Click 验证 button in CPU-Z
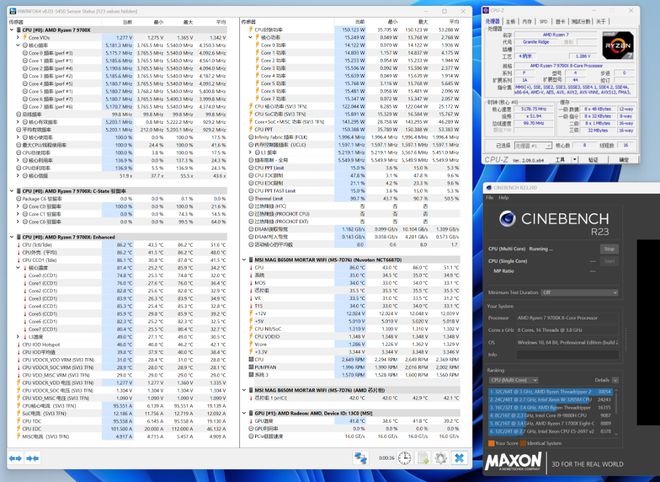This screenshot has height=482, width=660. (593, 160)
